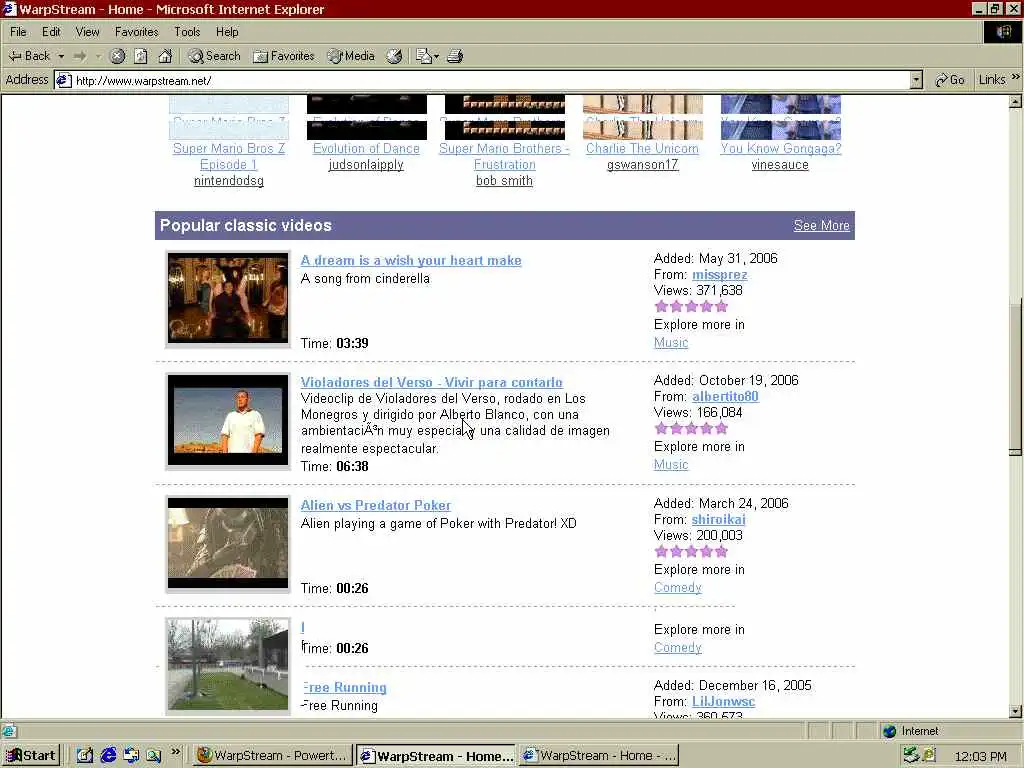Screen dimensions: 1024x768
Task: Visit user albertito80 profile link
Action: [725, 396]
